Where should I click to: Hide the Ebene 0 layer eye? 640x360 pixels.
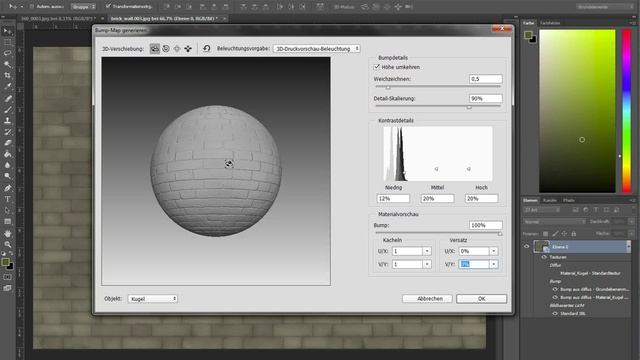pos(527,246)
